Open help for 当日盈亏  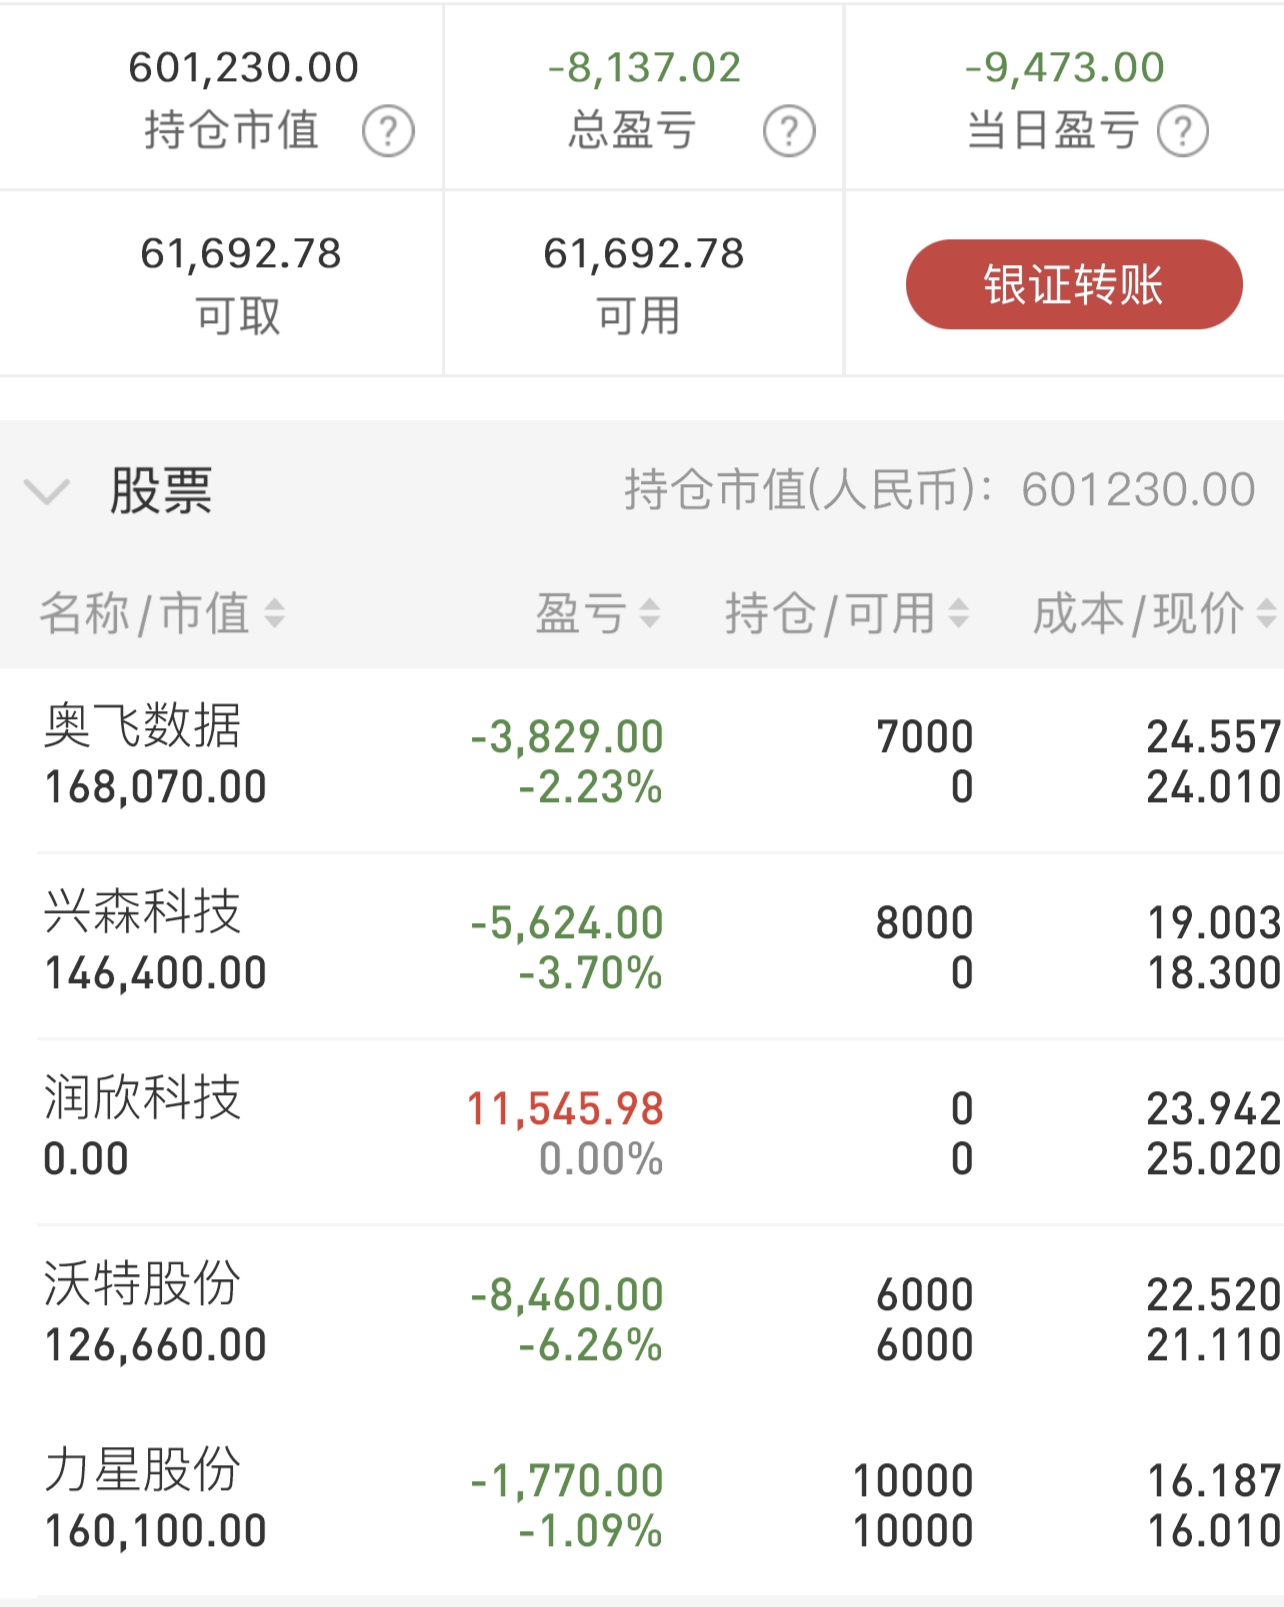click(1183, 131)
